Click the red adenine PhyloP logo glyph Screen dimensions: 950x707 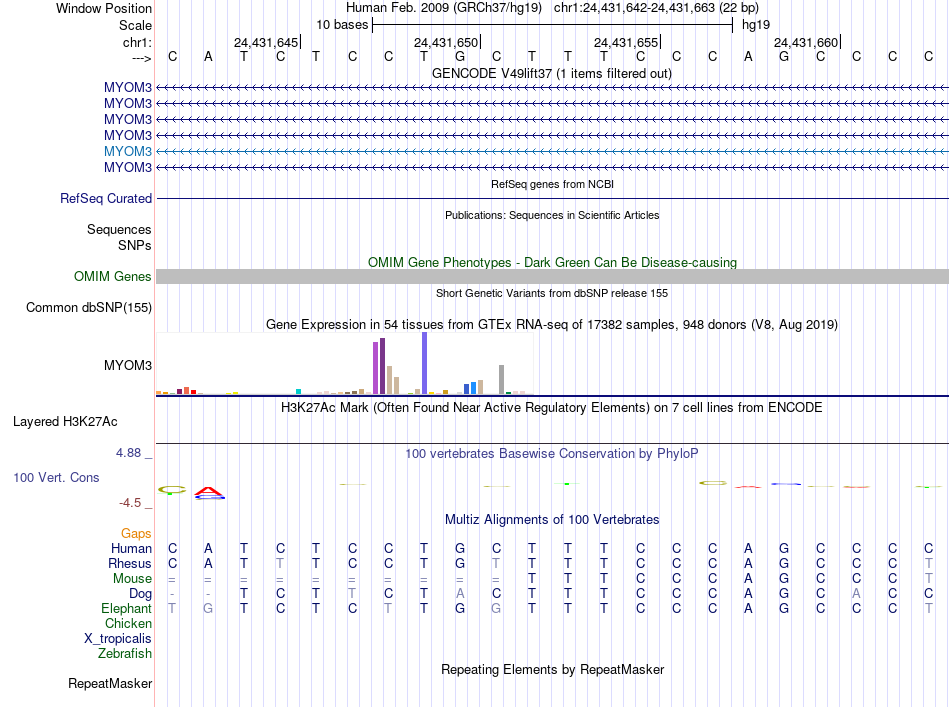point(209,493)
